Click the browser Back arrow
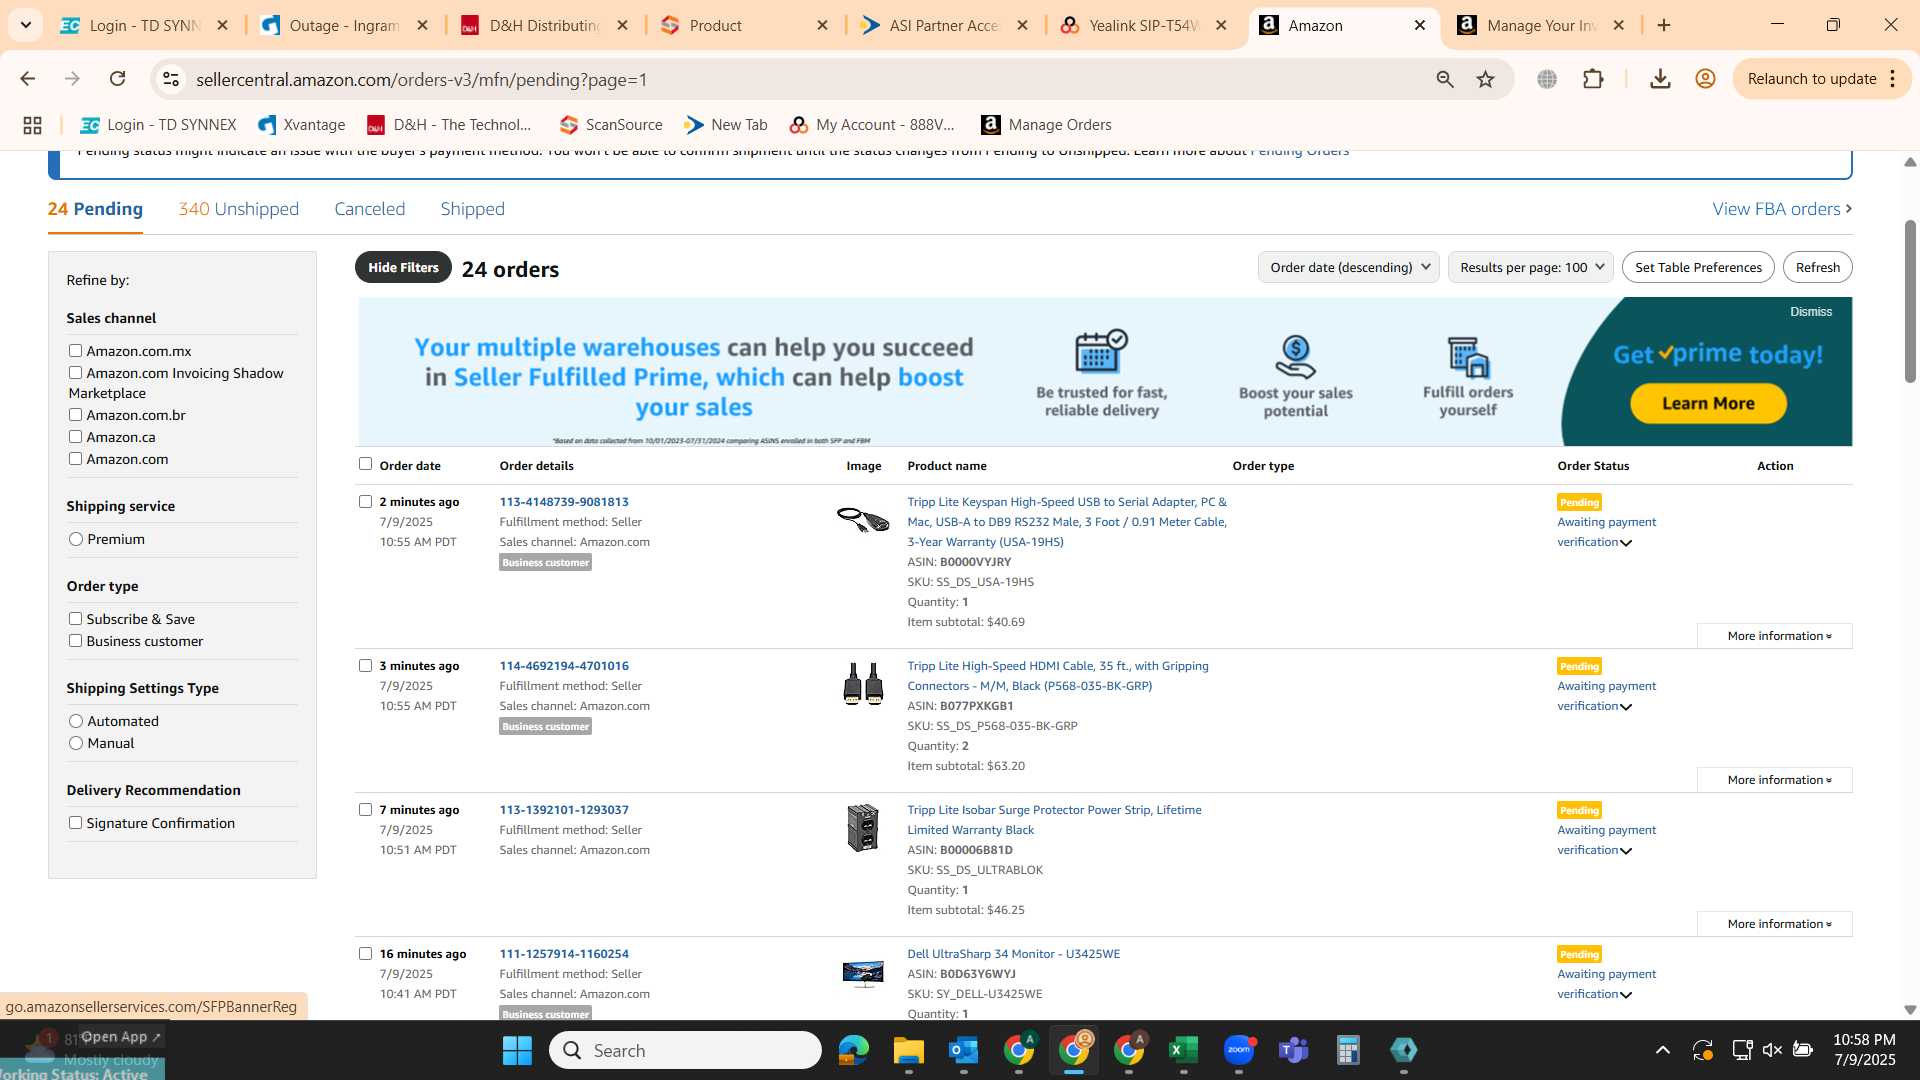 [x=27, y=79]
